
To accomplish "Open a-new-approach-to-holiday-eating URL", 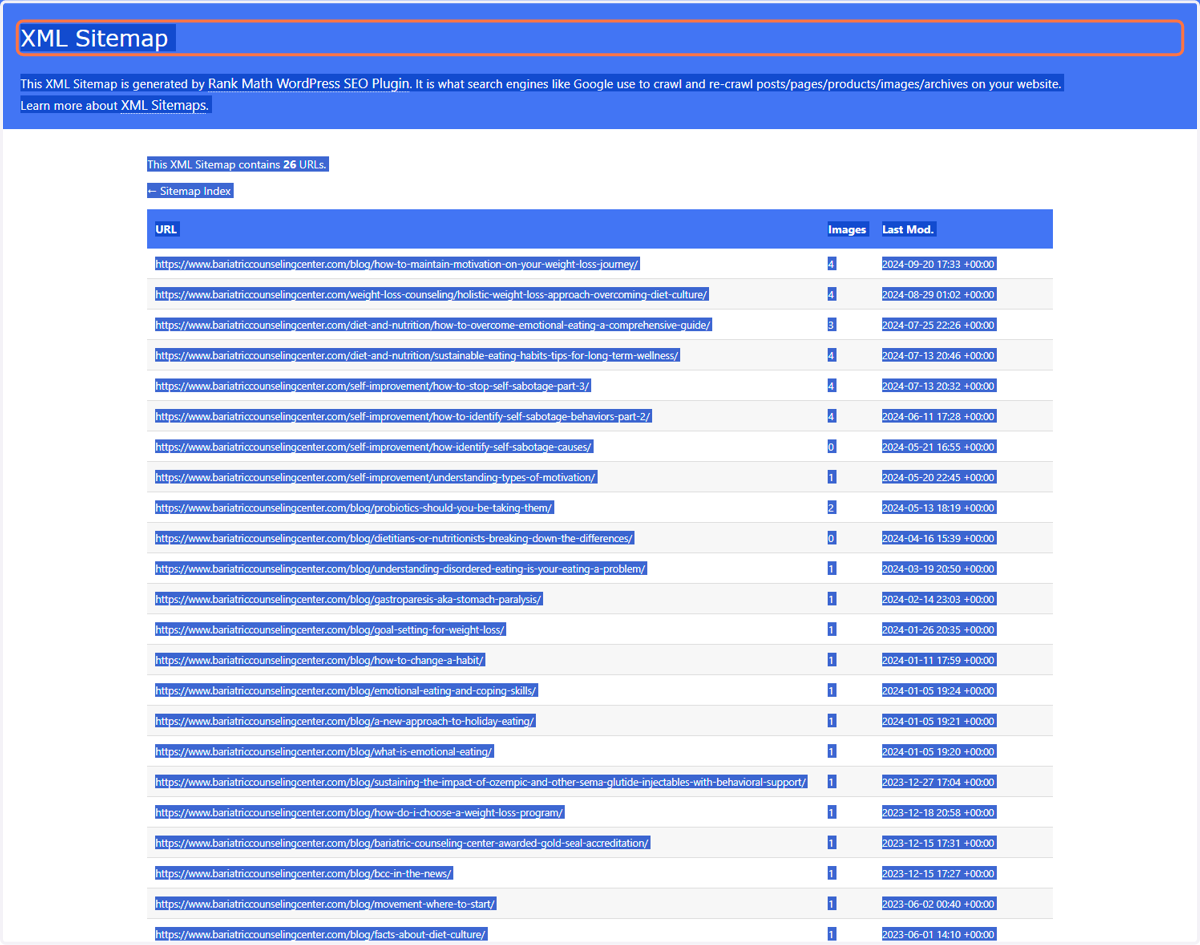I will pyautogui.click(x=345, y=721).
